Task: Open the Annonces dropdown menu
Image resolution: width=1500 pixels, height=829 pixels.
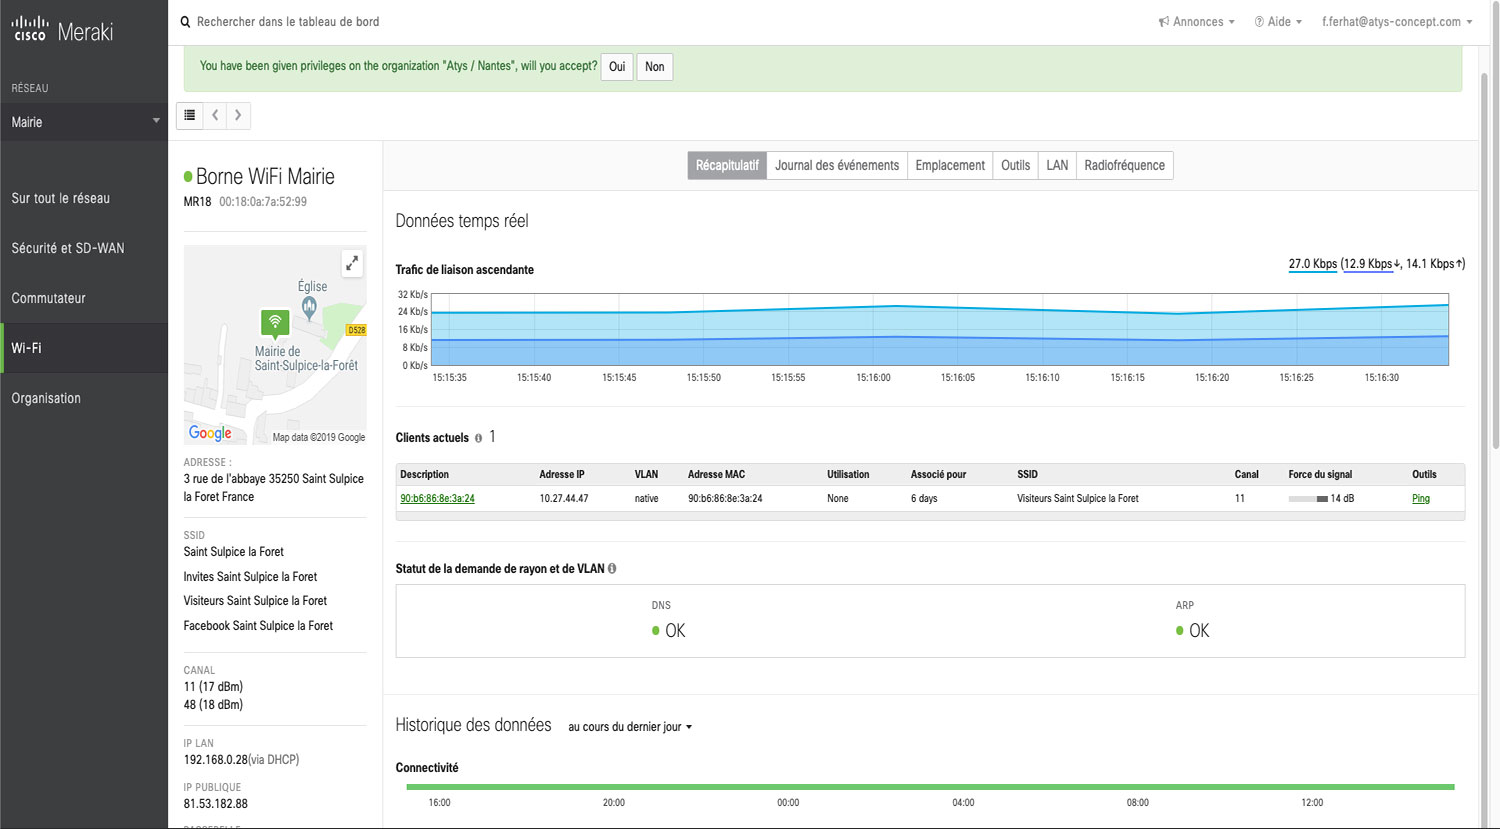Action: 1197,22
